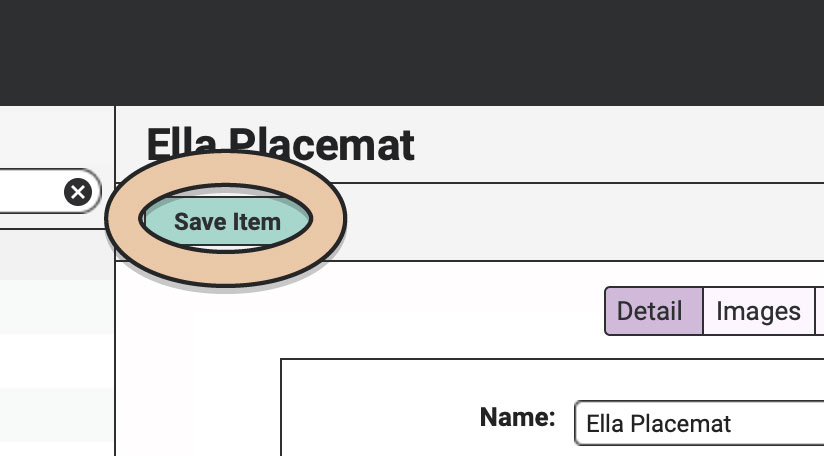Open the partially visible tab after Images
Viewport: 824px width, 456px height.
click(x=819, y=311)
